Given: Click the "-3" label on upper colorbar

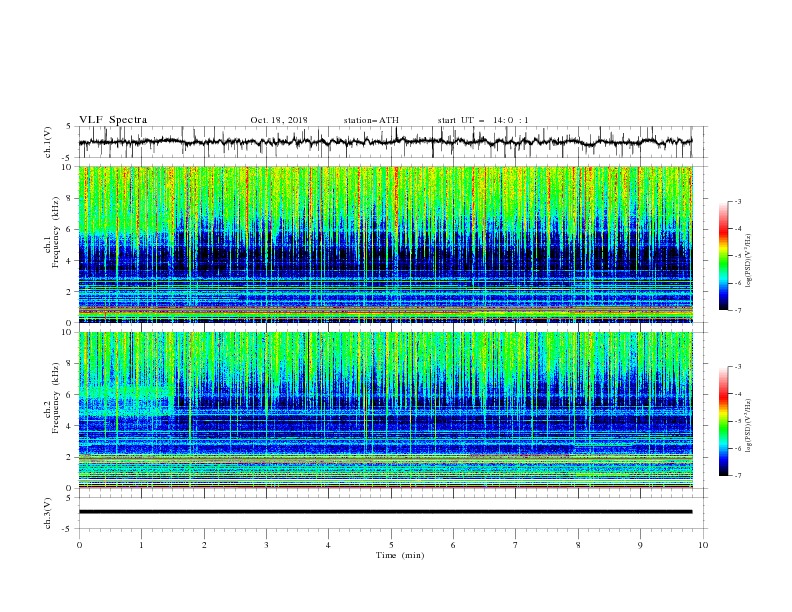Looking at the screenshot, I should click(737, 201).
